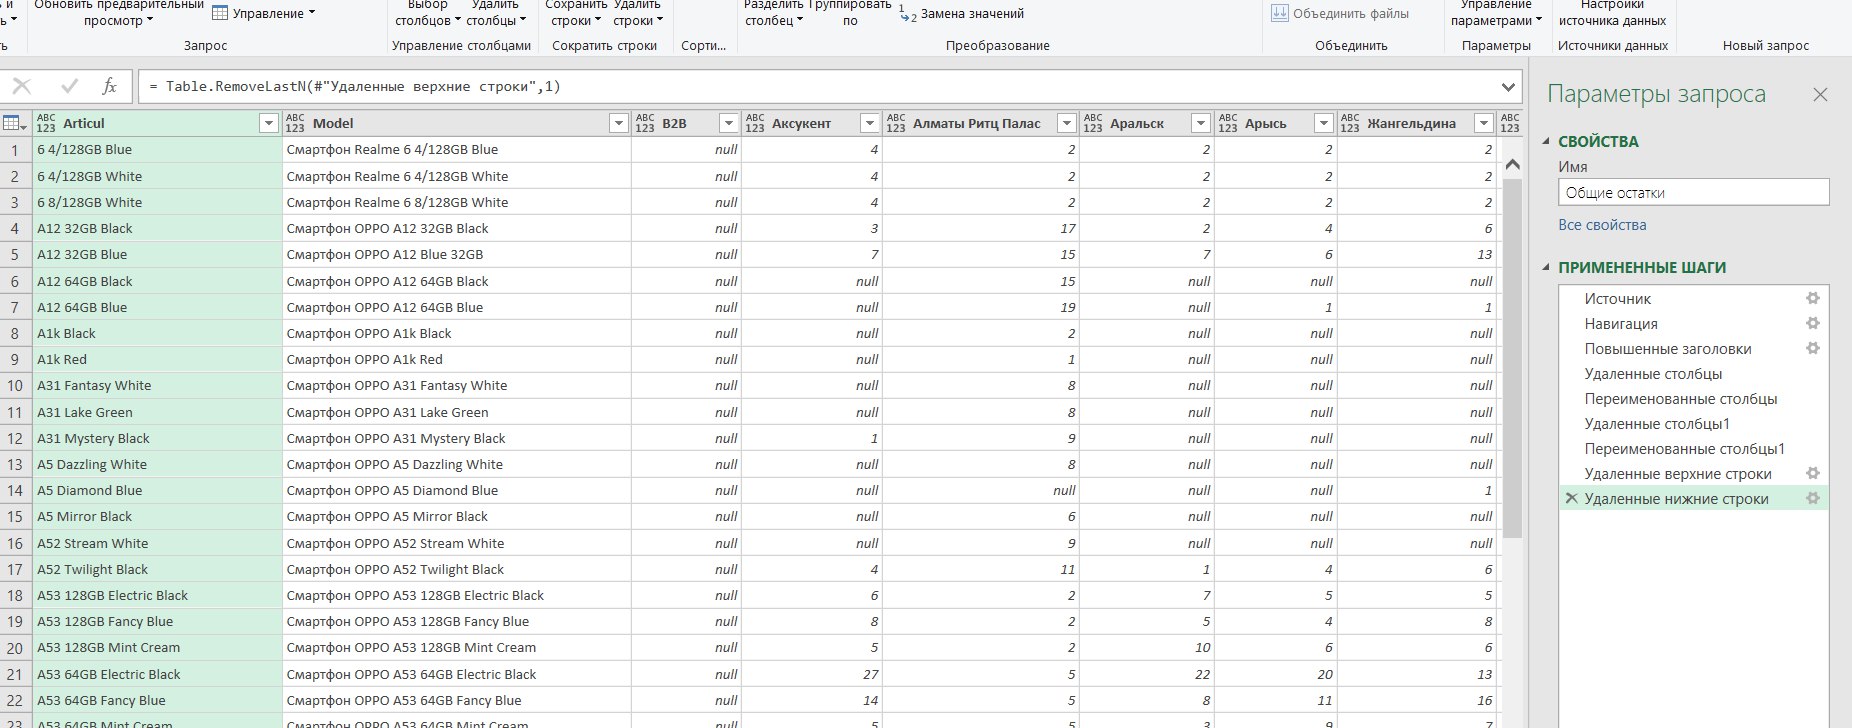Click the formula cancel X icon

(x=22, y=86)
